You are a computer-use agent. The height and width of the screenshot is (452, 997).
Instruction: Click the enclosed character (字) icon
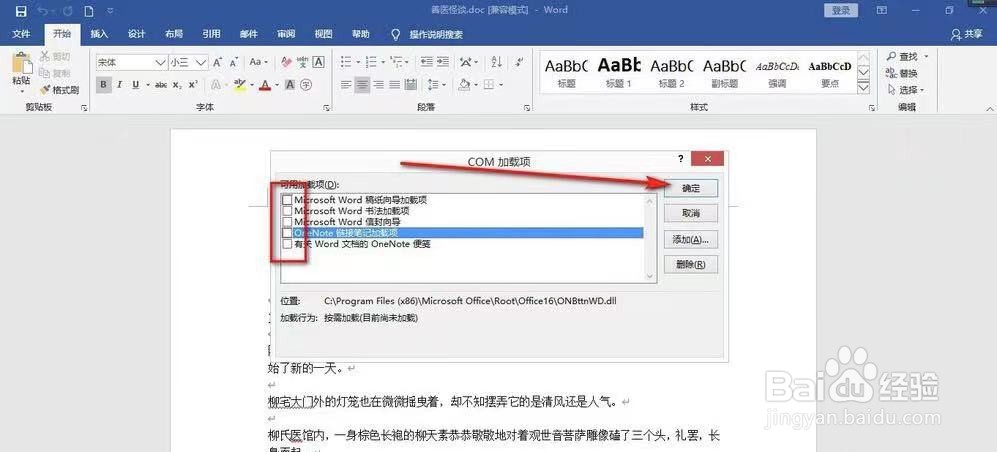click(306, 85)
